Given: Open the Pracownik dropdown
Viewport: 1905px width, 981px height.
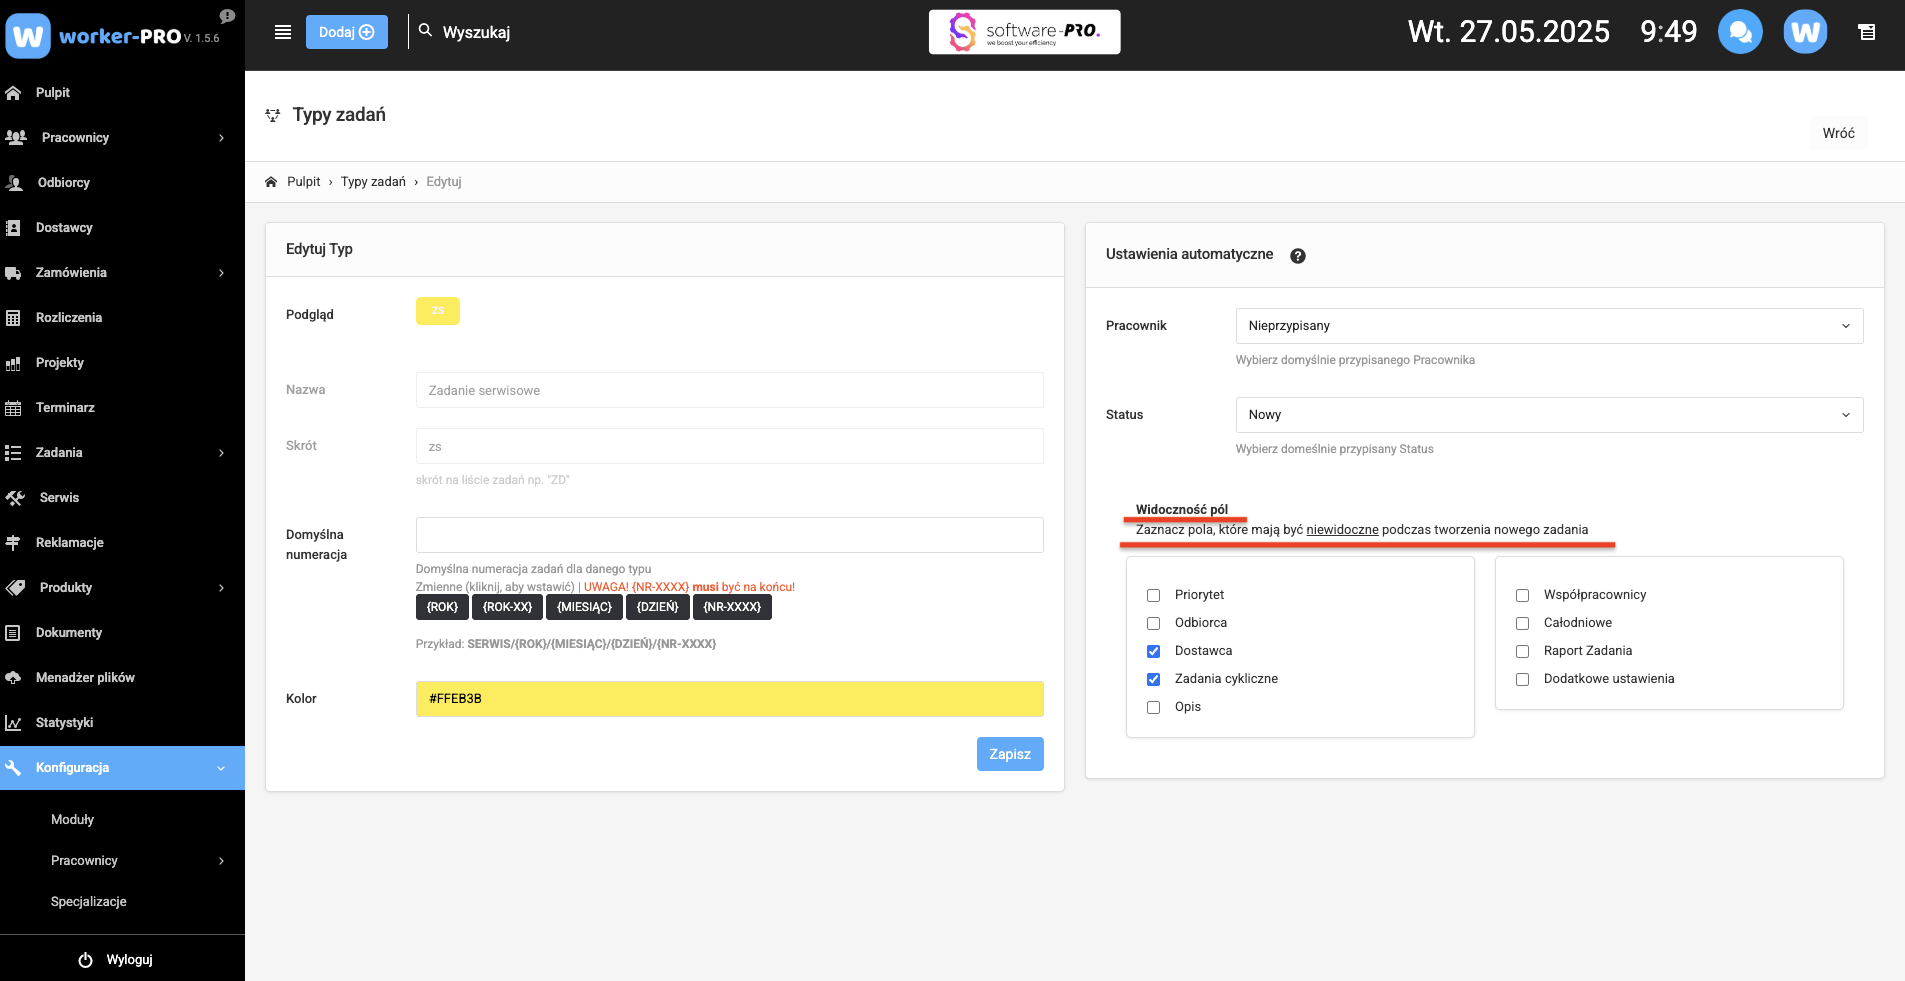Looking at the screenshot, I should click(1549, 326).
